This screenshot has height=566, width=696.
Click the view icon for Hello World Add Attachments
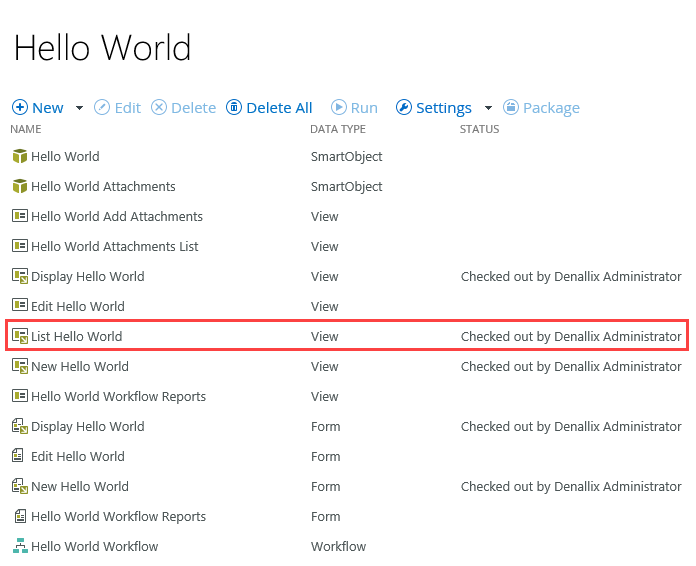(x=19, y=217)
